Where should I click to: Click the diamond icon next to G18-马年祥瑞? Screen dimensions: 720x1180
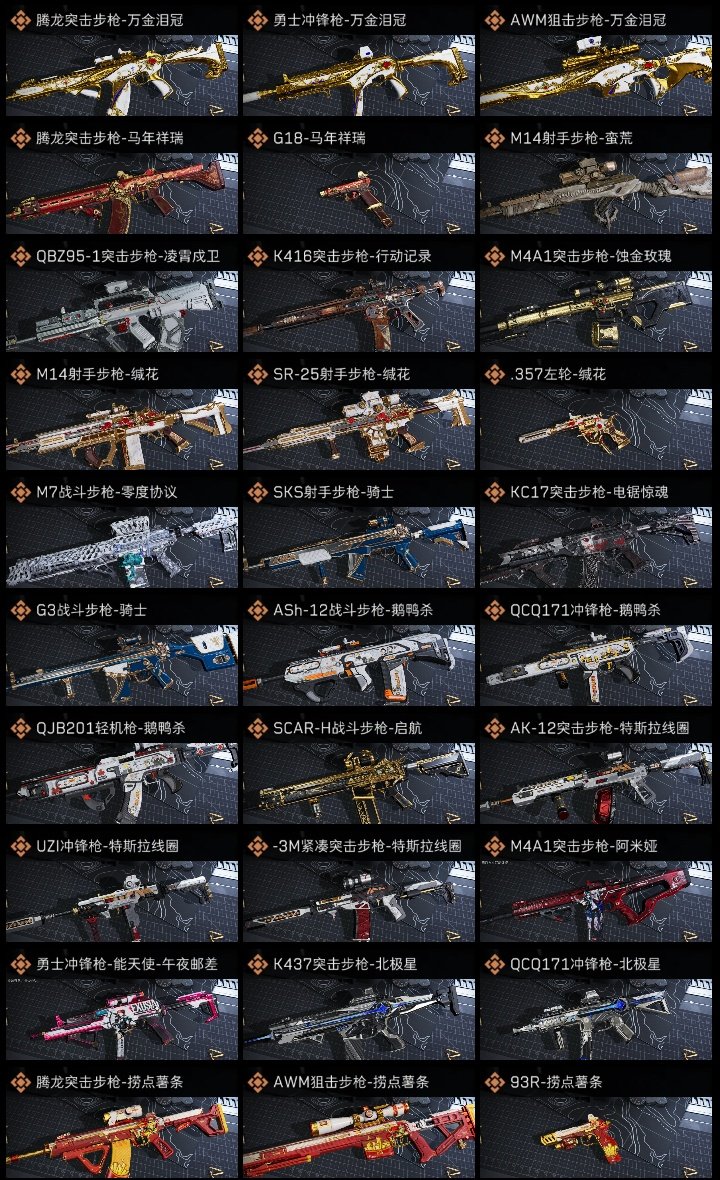(257, 138)
